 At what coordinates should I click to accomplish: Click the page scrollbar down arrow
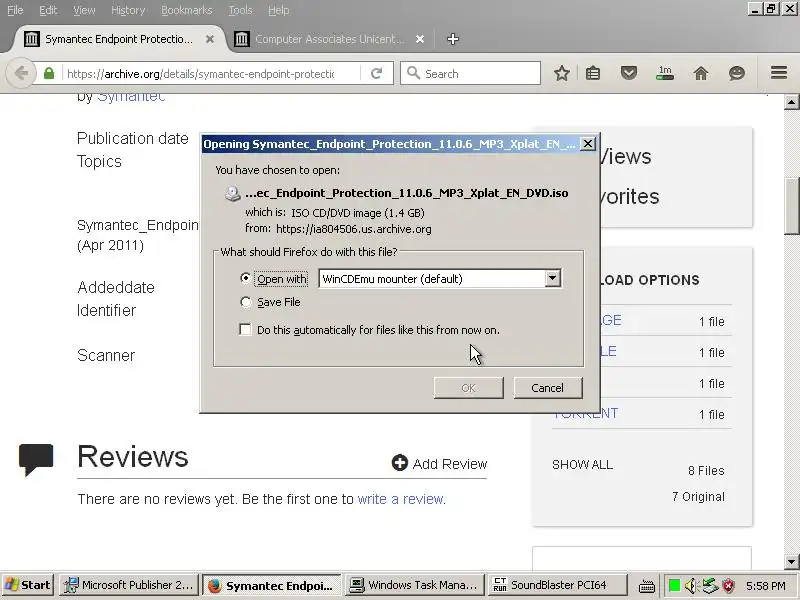click(792, 562)
